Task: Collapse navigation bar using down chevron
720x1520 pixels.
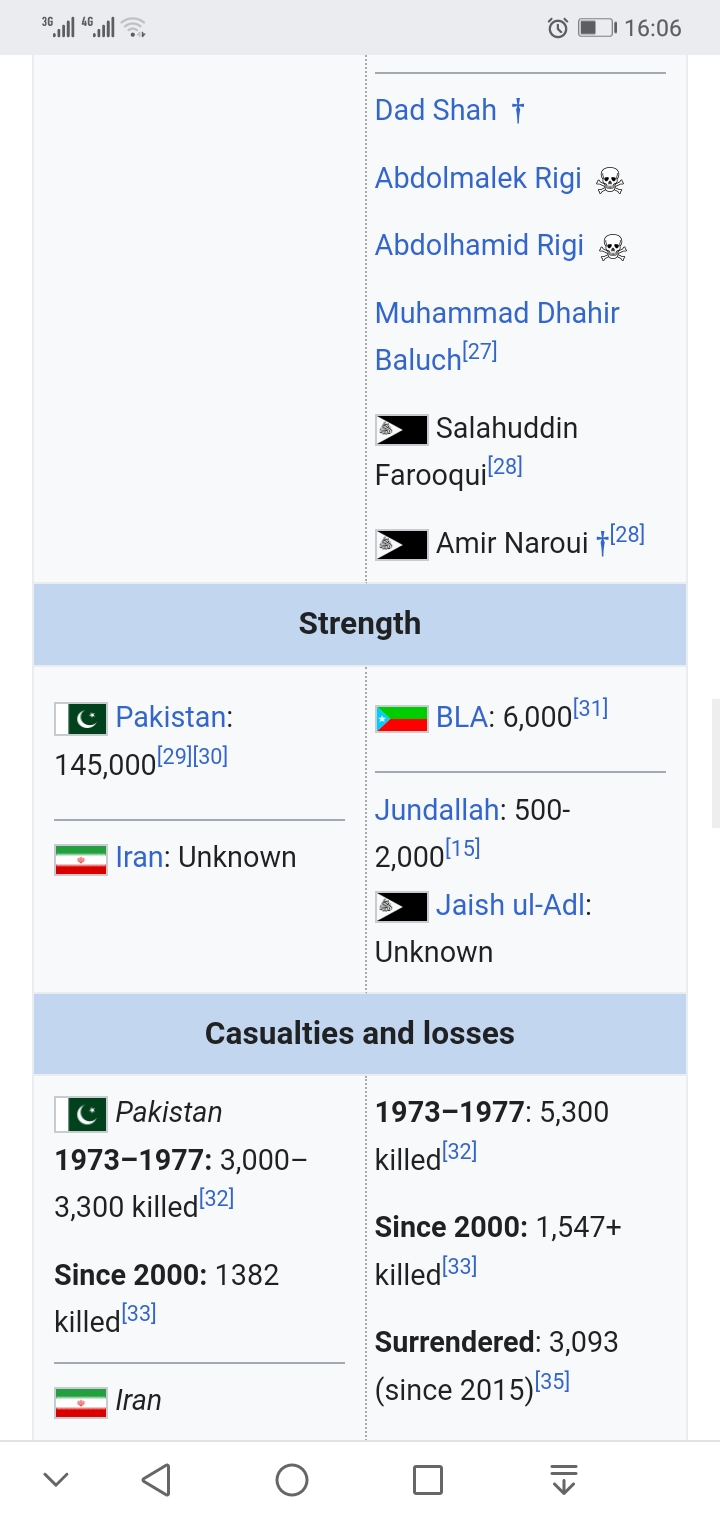Action: [x=56, y=1480]
